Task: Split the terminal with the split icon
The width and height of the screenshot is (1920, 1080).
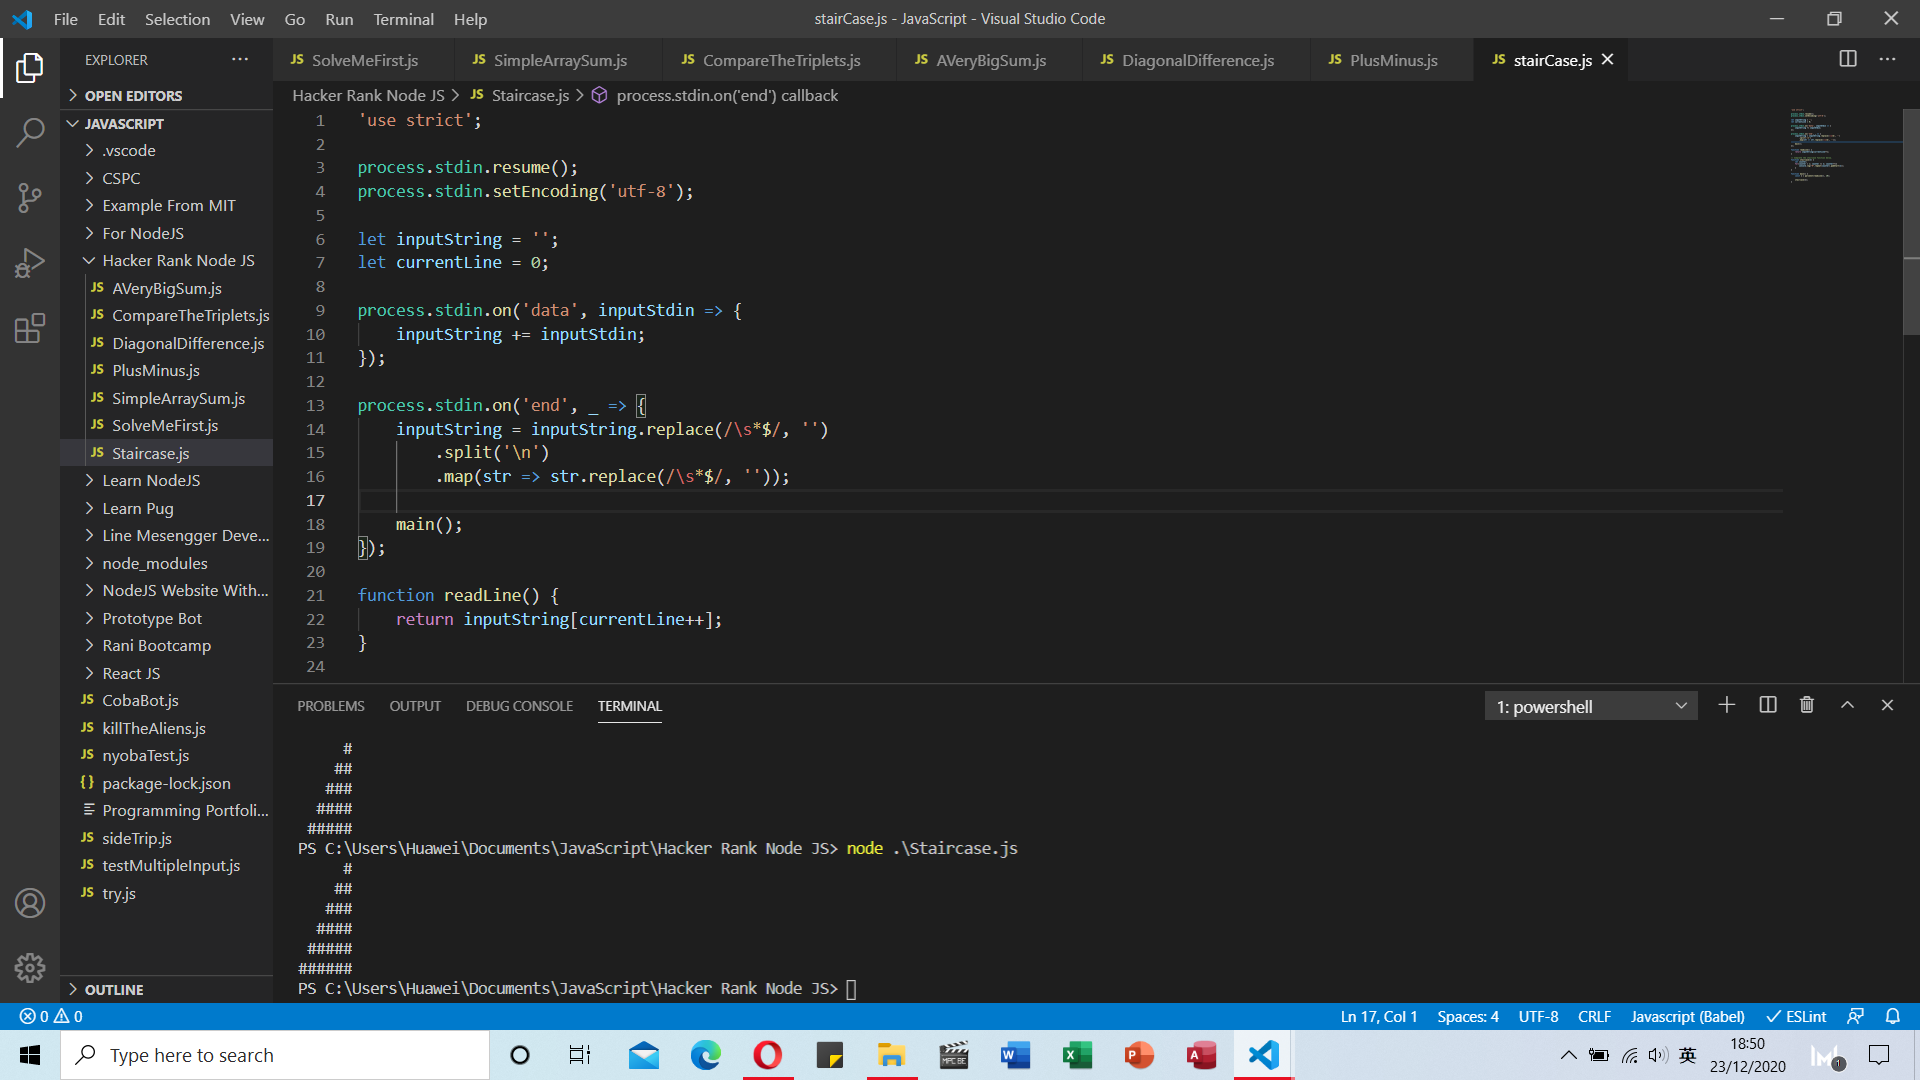Action: point(1767,705)
